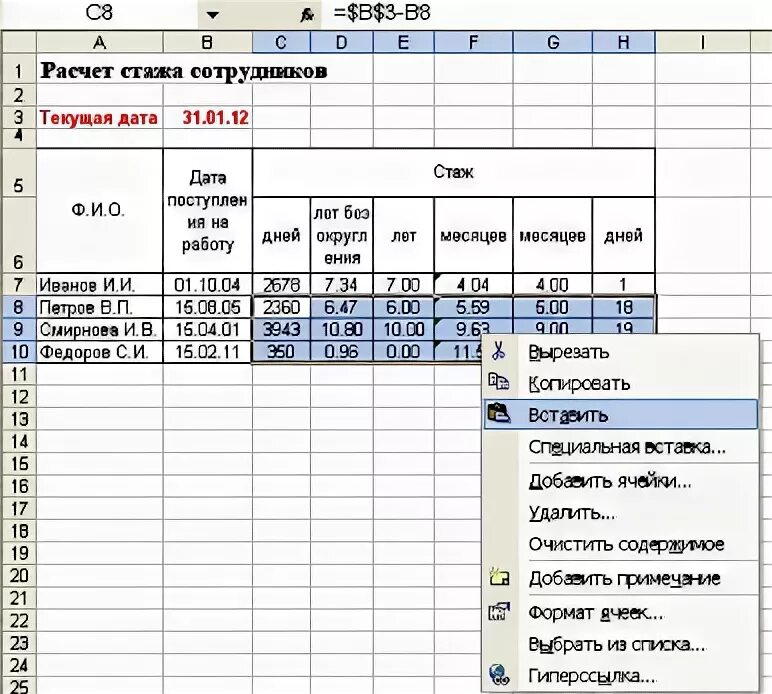Choose Вырезать in context menu
This screenshot has width=772, height=694.
(620, 352)
